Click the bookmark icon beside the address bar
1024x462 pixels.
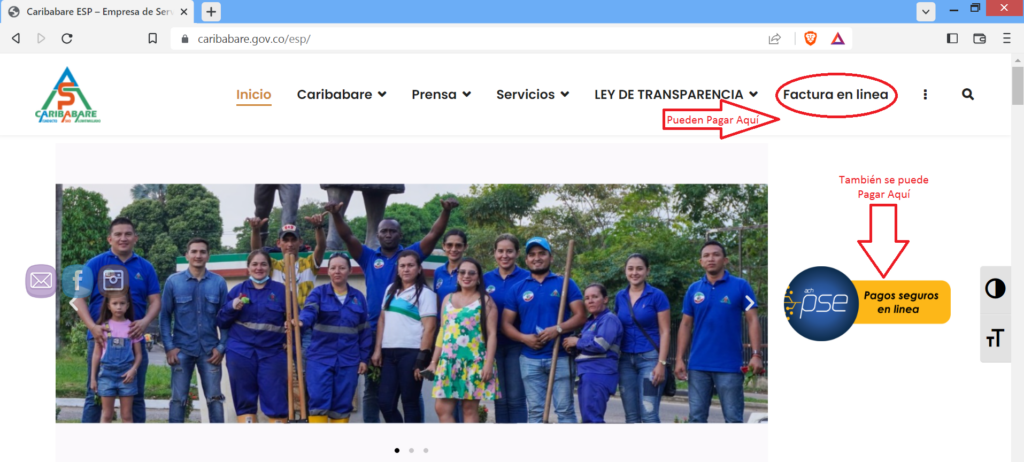click(x=153, y=38)
